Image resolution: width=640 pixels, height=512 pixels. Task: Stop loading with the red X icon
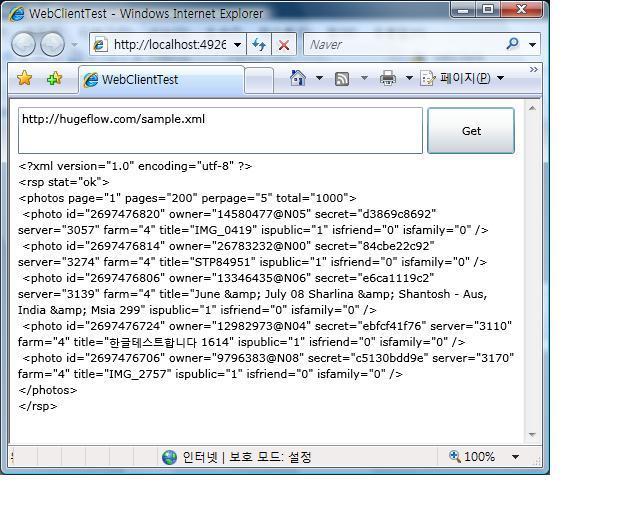(x=284, y=45)
